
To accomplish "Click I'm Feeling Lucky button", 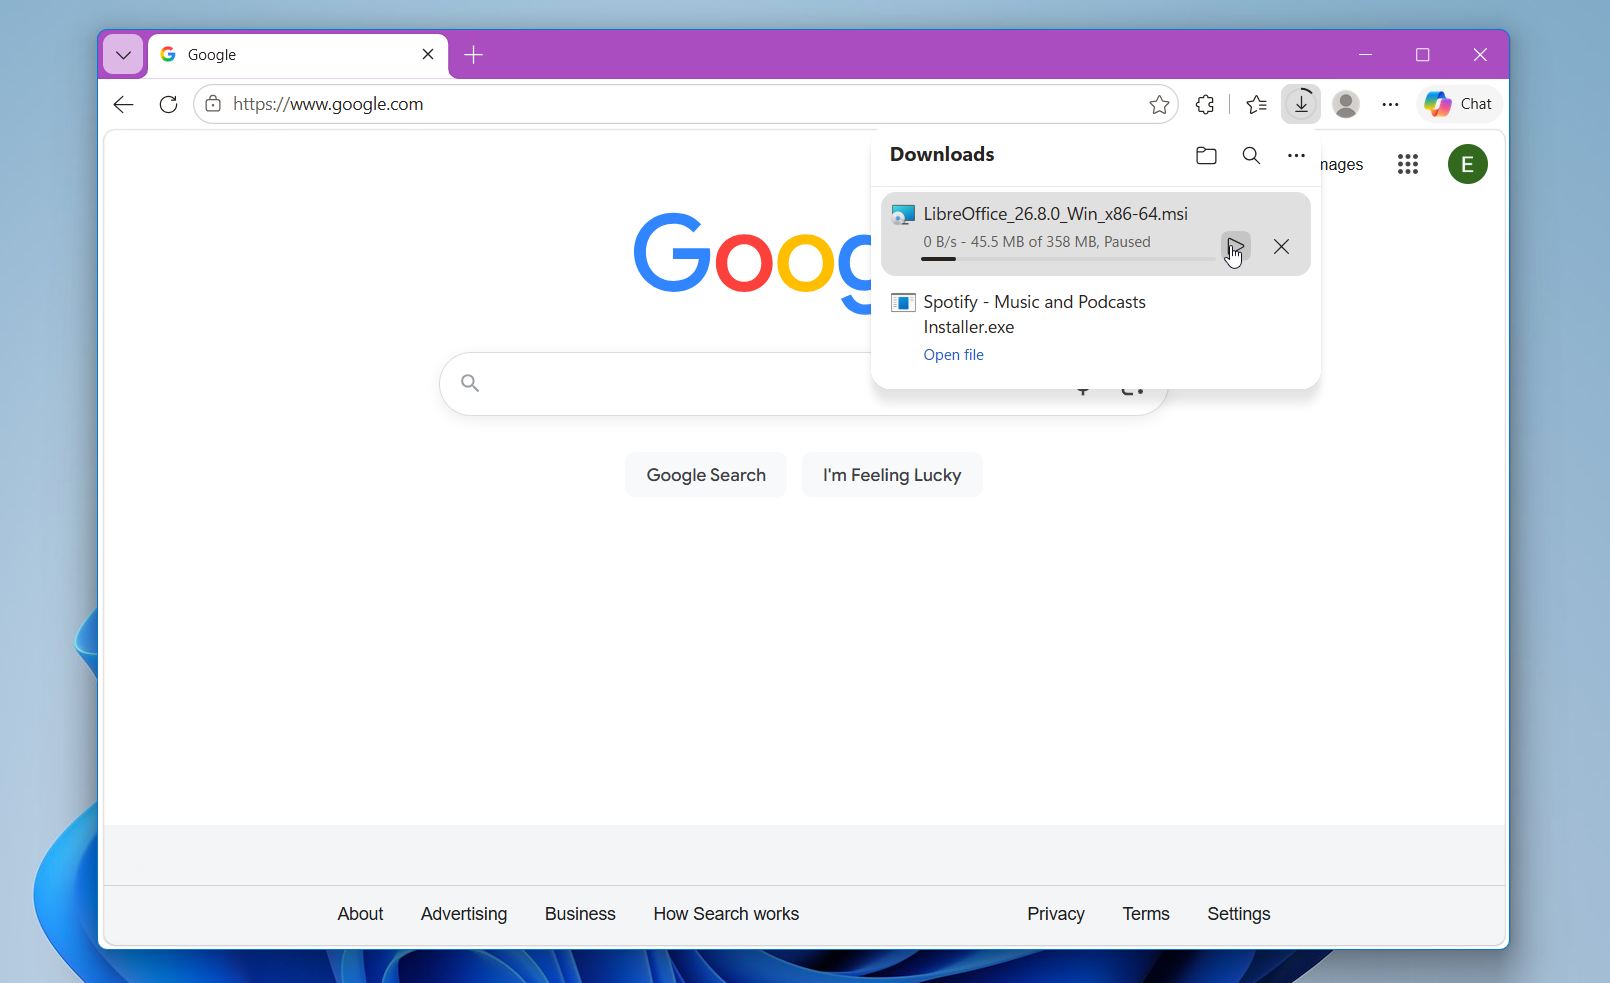I will point(892,475).
